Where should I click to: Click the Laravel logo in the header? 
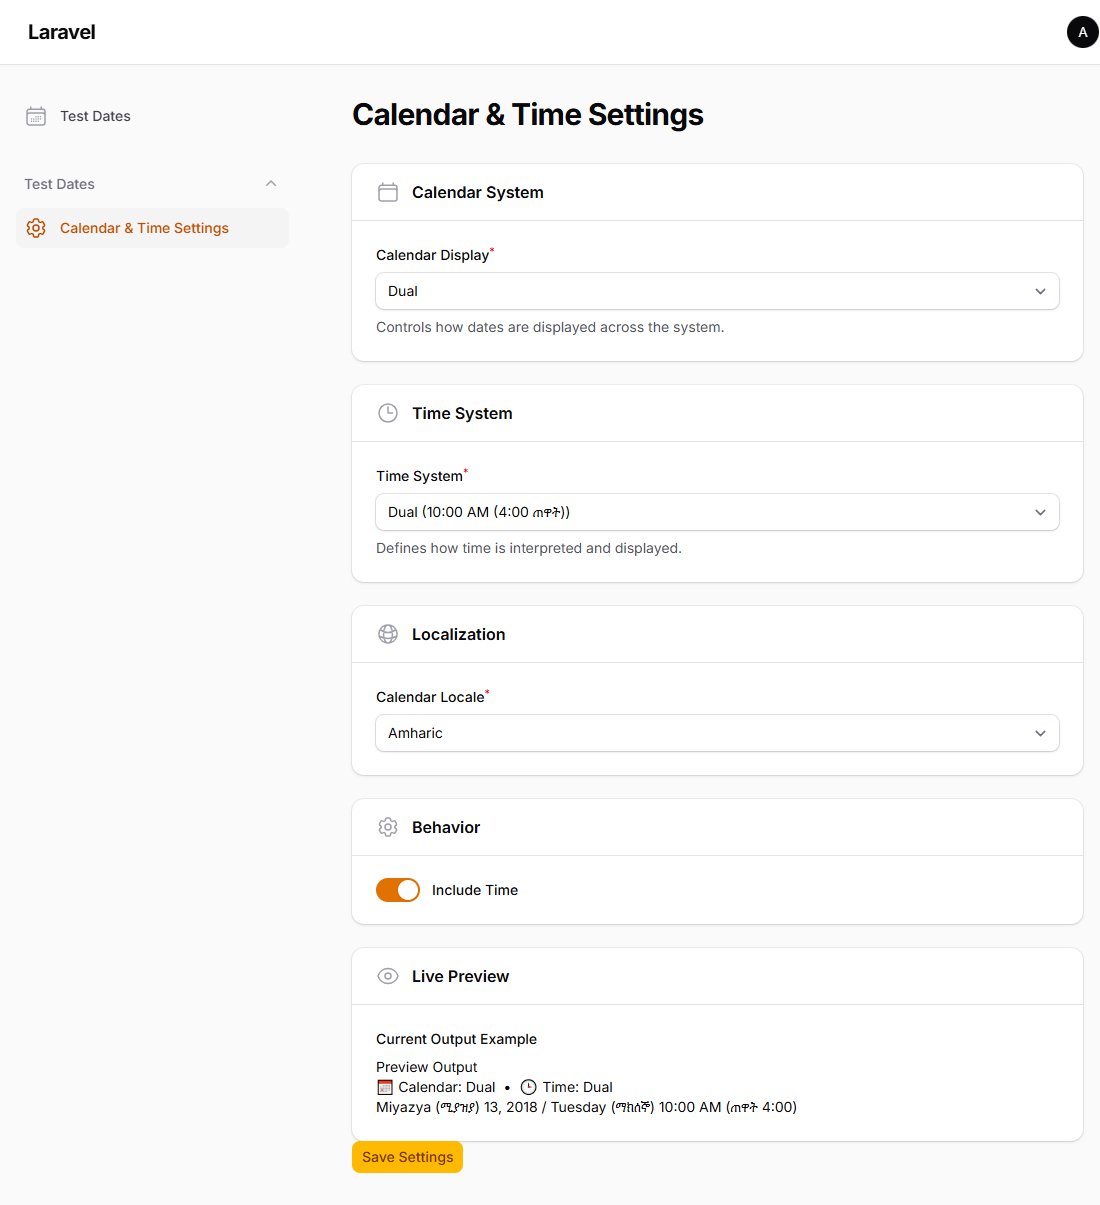[61, 31]
